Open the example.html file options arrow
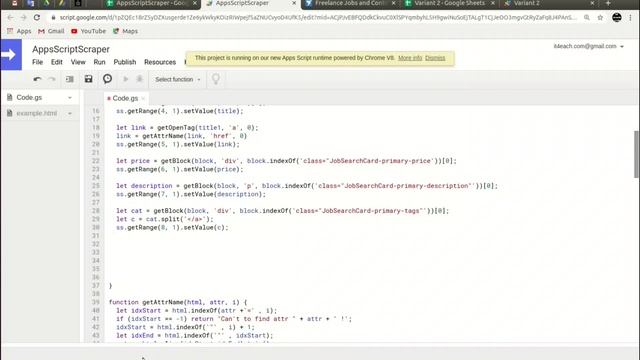The image size is (640, 360). coord(70,113)
